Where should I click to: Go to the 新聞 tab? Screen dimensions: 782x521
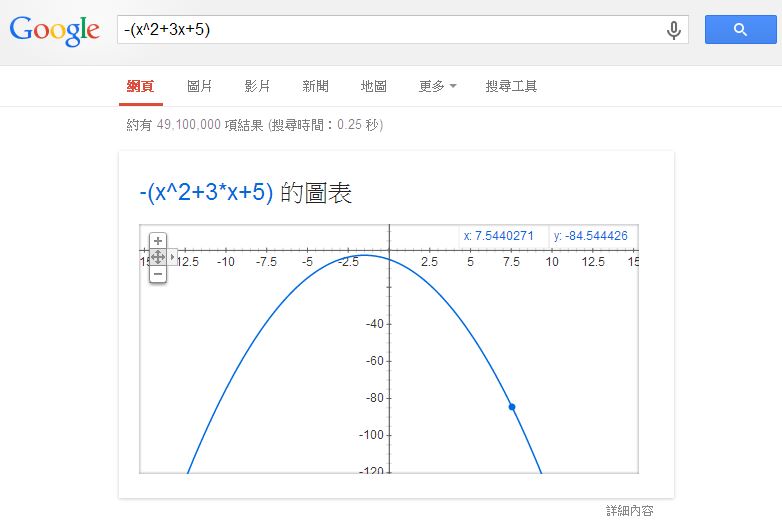click(x=315, y=86)
